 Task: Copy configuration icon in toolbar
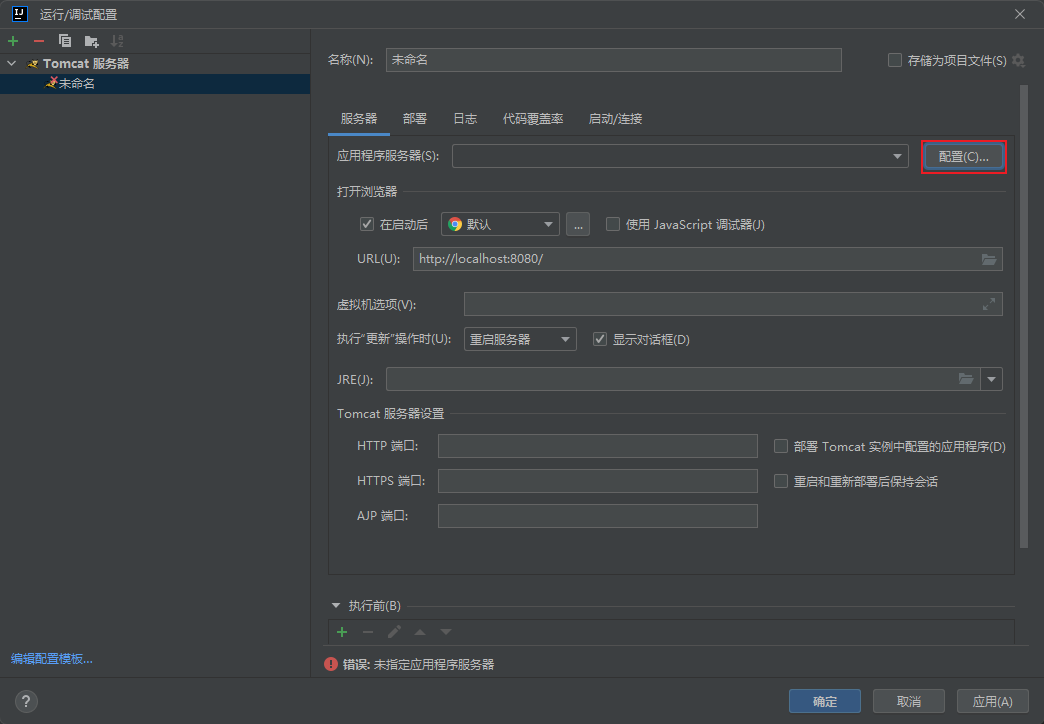pos(65,41)
